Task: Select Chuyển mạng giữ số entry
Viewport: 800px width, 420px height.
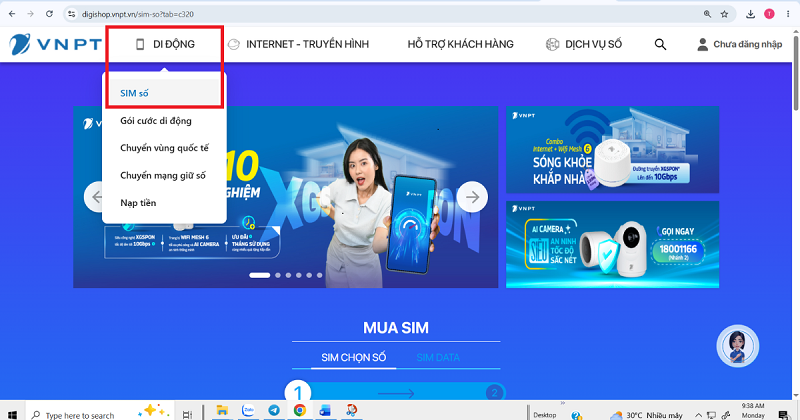Action: click(163, 176)
